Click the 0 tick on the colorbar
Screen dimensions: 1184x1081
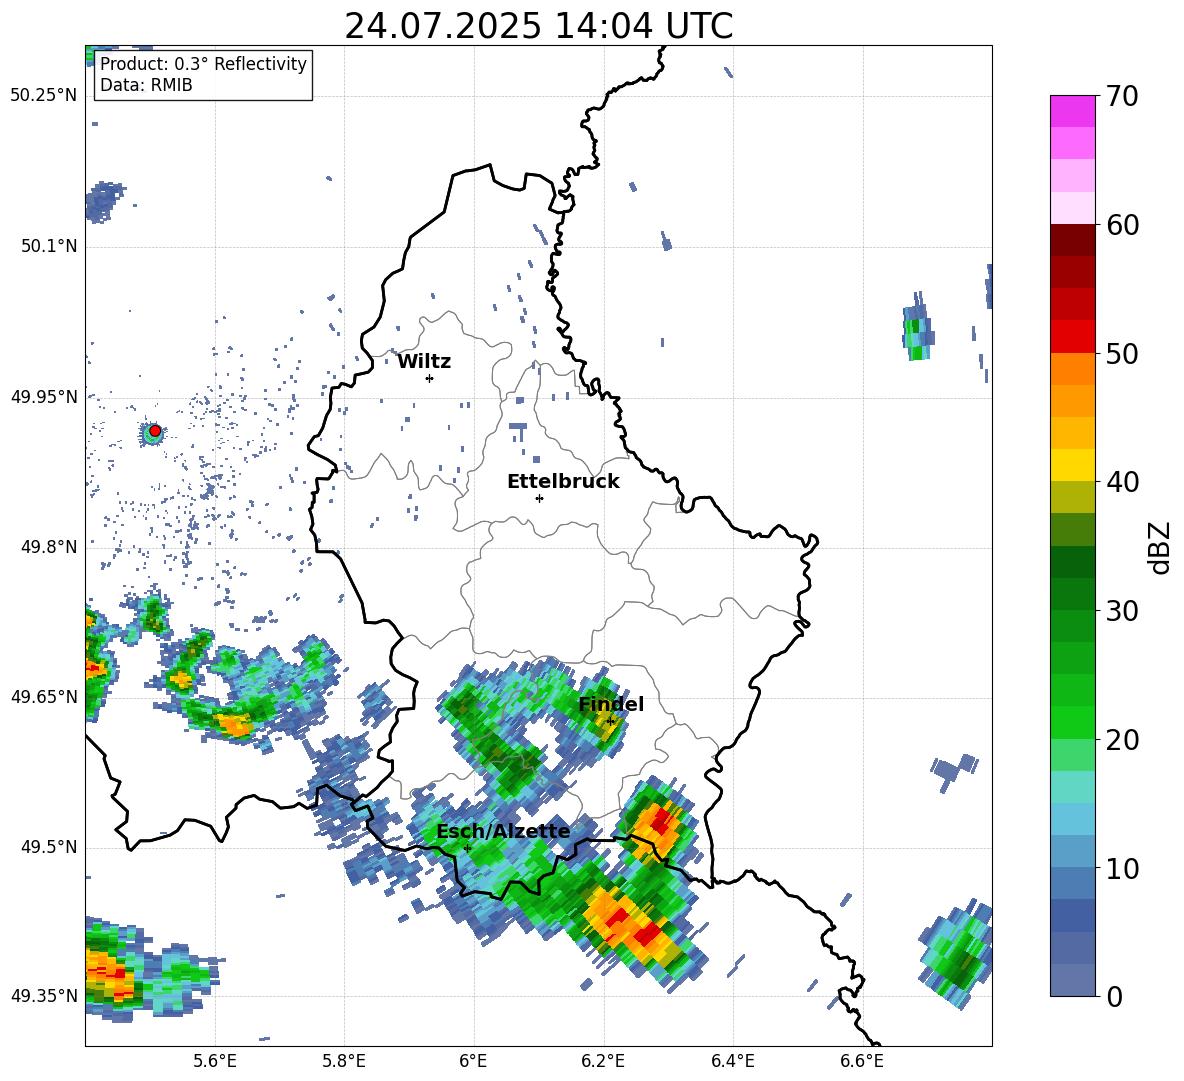point(1115,996)
